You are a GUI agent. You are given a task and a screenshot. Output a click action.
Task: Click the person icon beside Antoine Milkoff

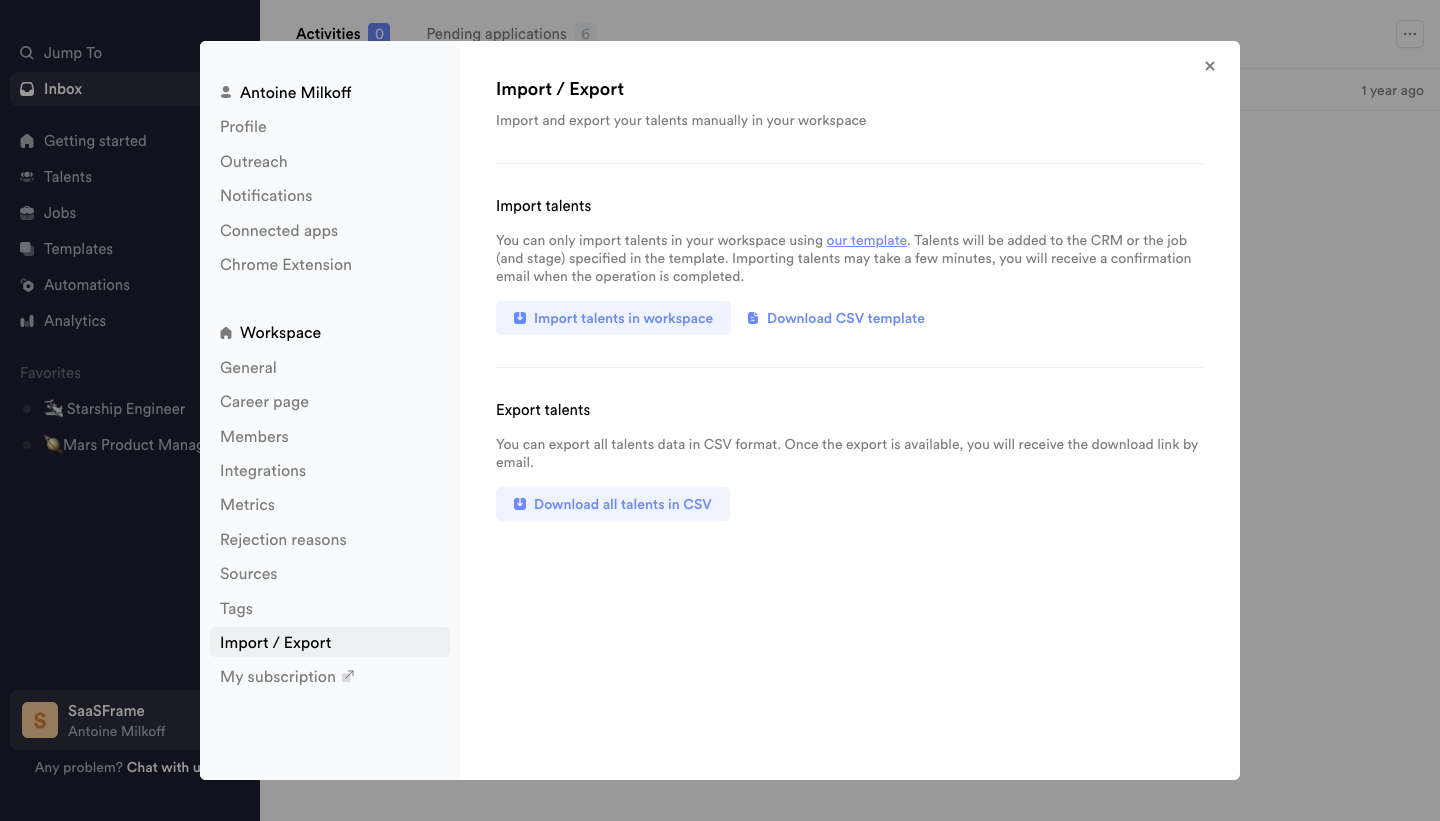pos(226,92)
